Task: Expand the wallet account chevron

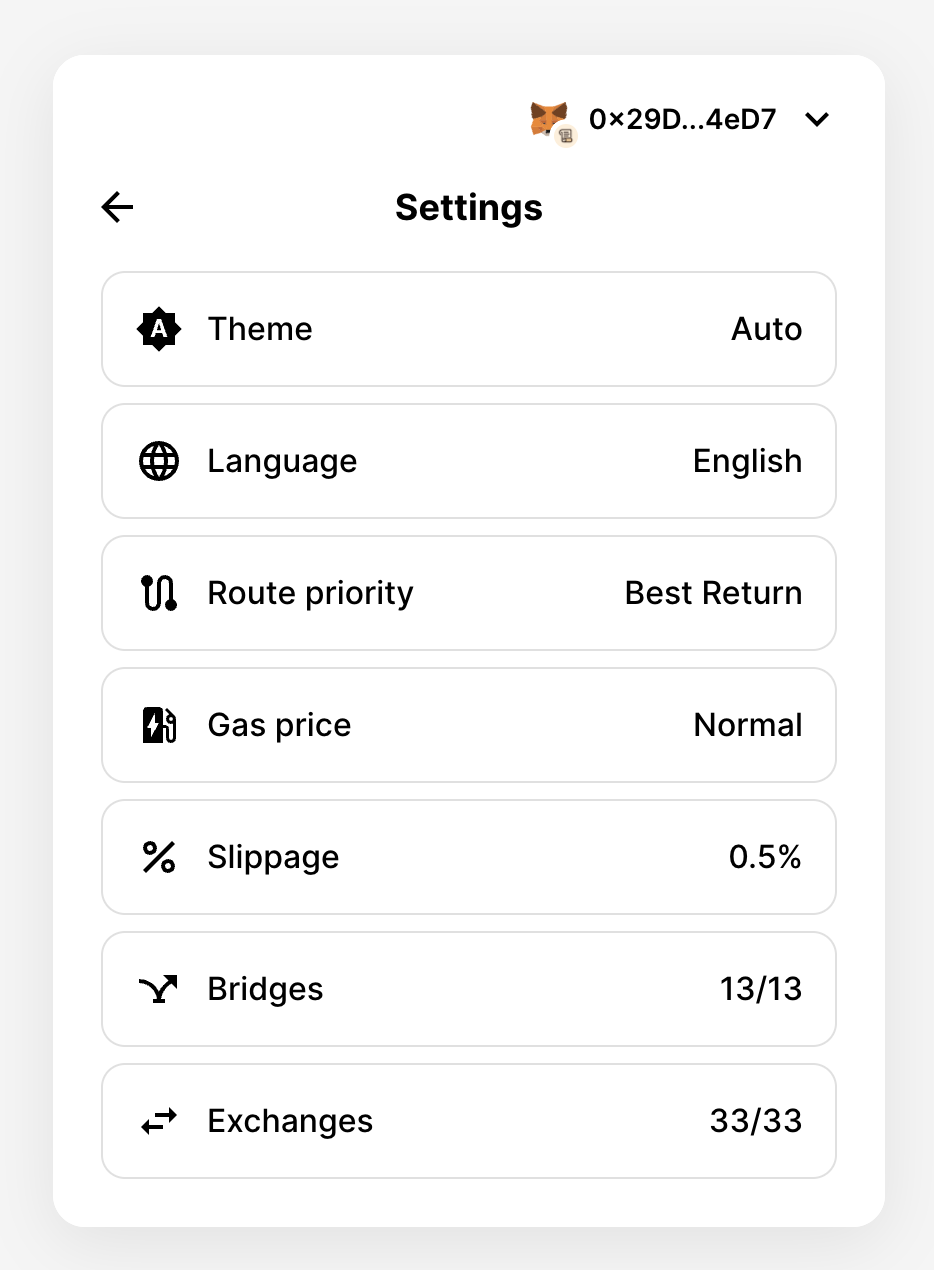Action: click(x=817, y=120)
